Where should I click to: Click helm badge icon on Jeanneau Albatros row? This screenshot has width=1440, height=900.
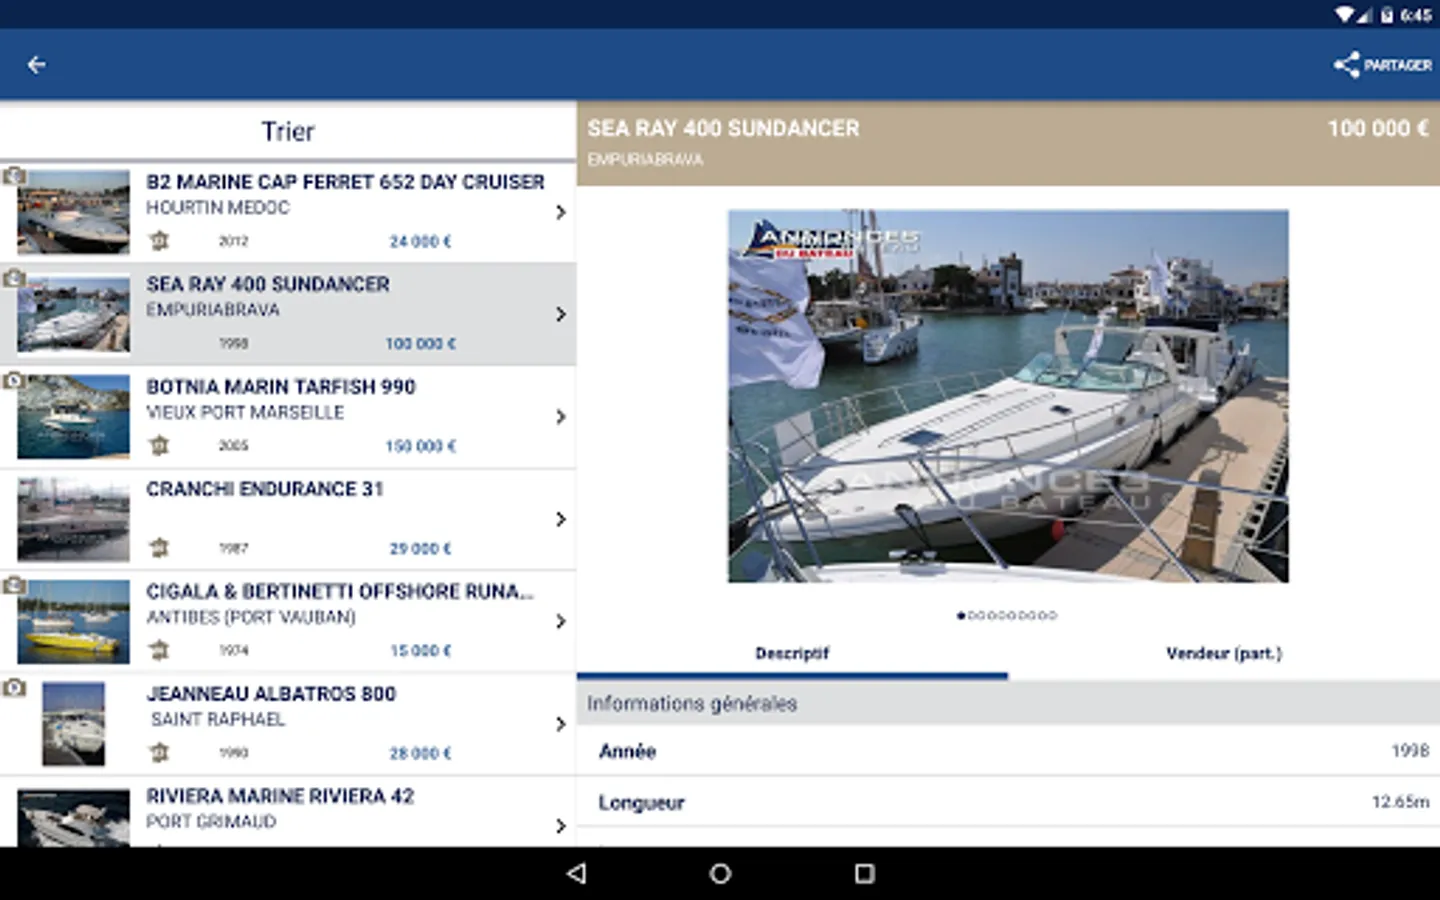[159, 753]
